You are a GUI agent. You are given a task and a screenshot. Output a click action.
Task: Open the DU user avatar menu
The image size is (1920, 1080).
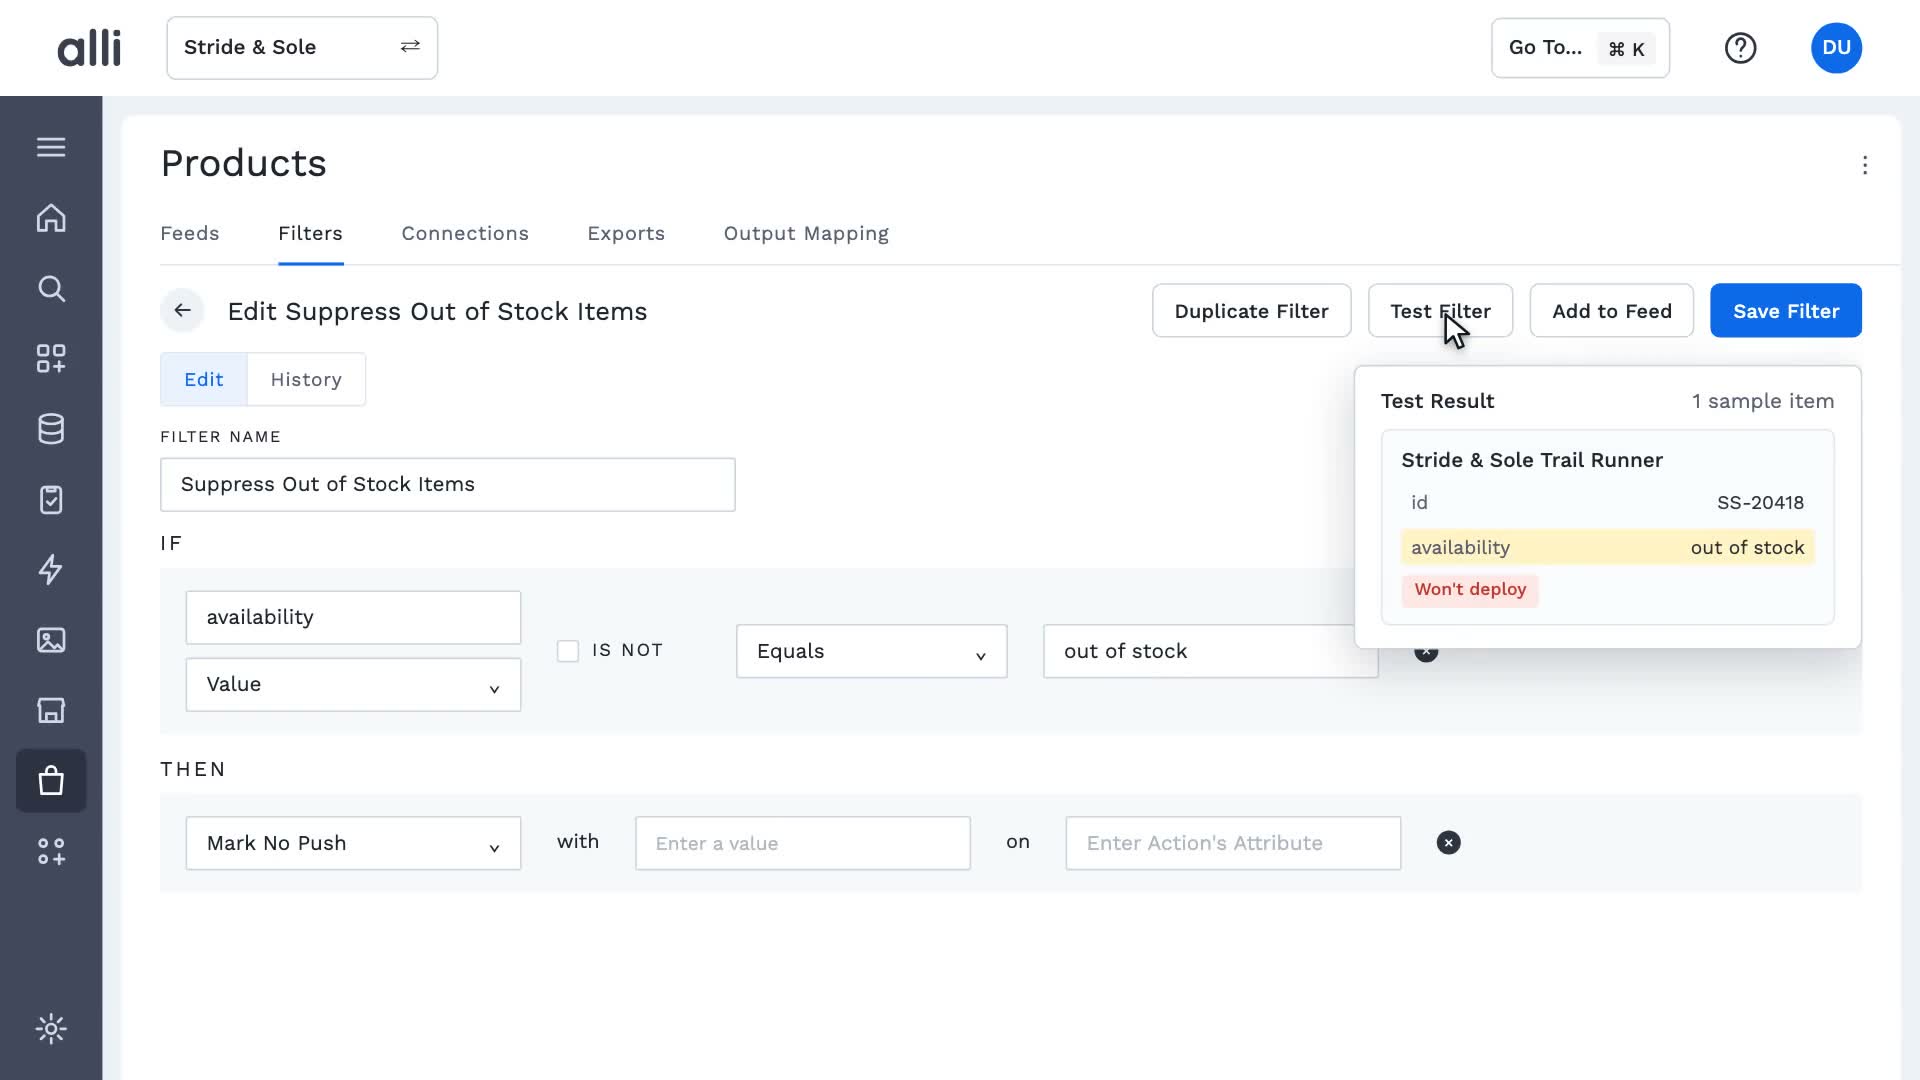(1836, 48)
